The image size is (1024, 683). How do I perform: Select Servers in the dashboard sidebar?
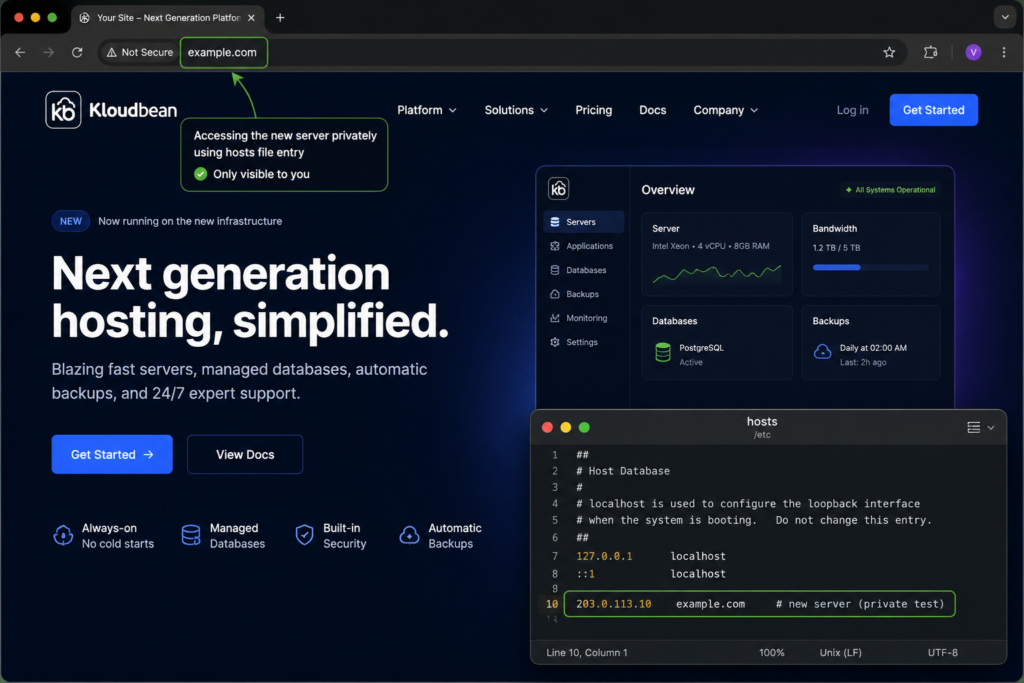pos(583,222)
